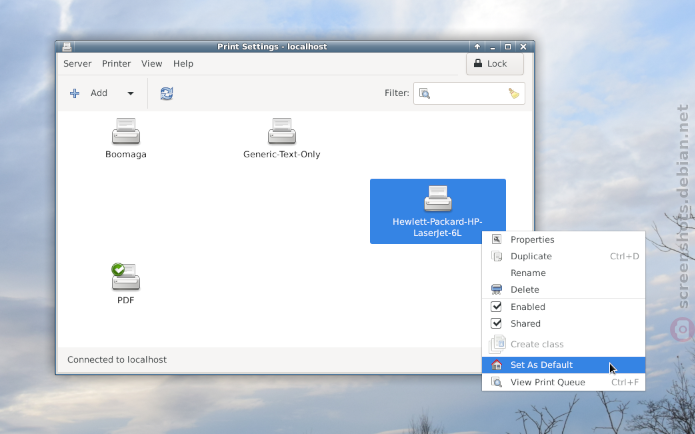Open the Server menu
This screenshot has height=434, width=695.
coord(77,64)
